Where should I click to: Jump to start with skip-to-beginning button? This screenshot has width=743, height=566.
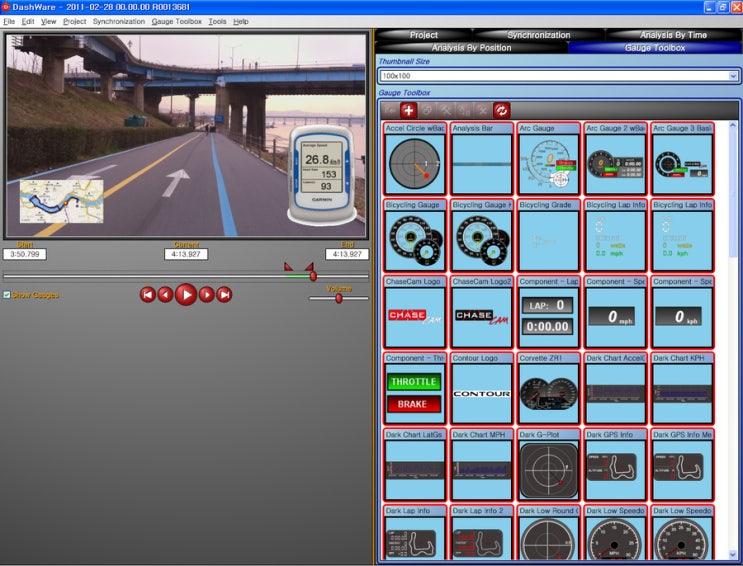(x=147, y=294)
